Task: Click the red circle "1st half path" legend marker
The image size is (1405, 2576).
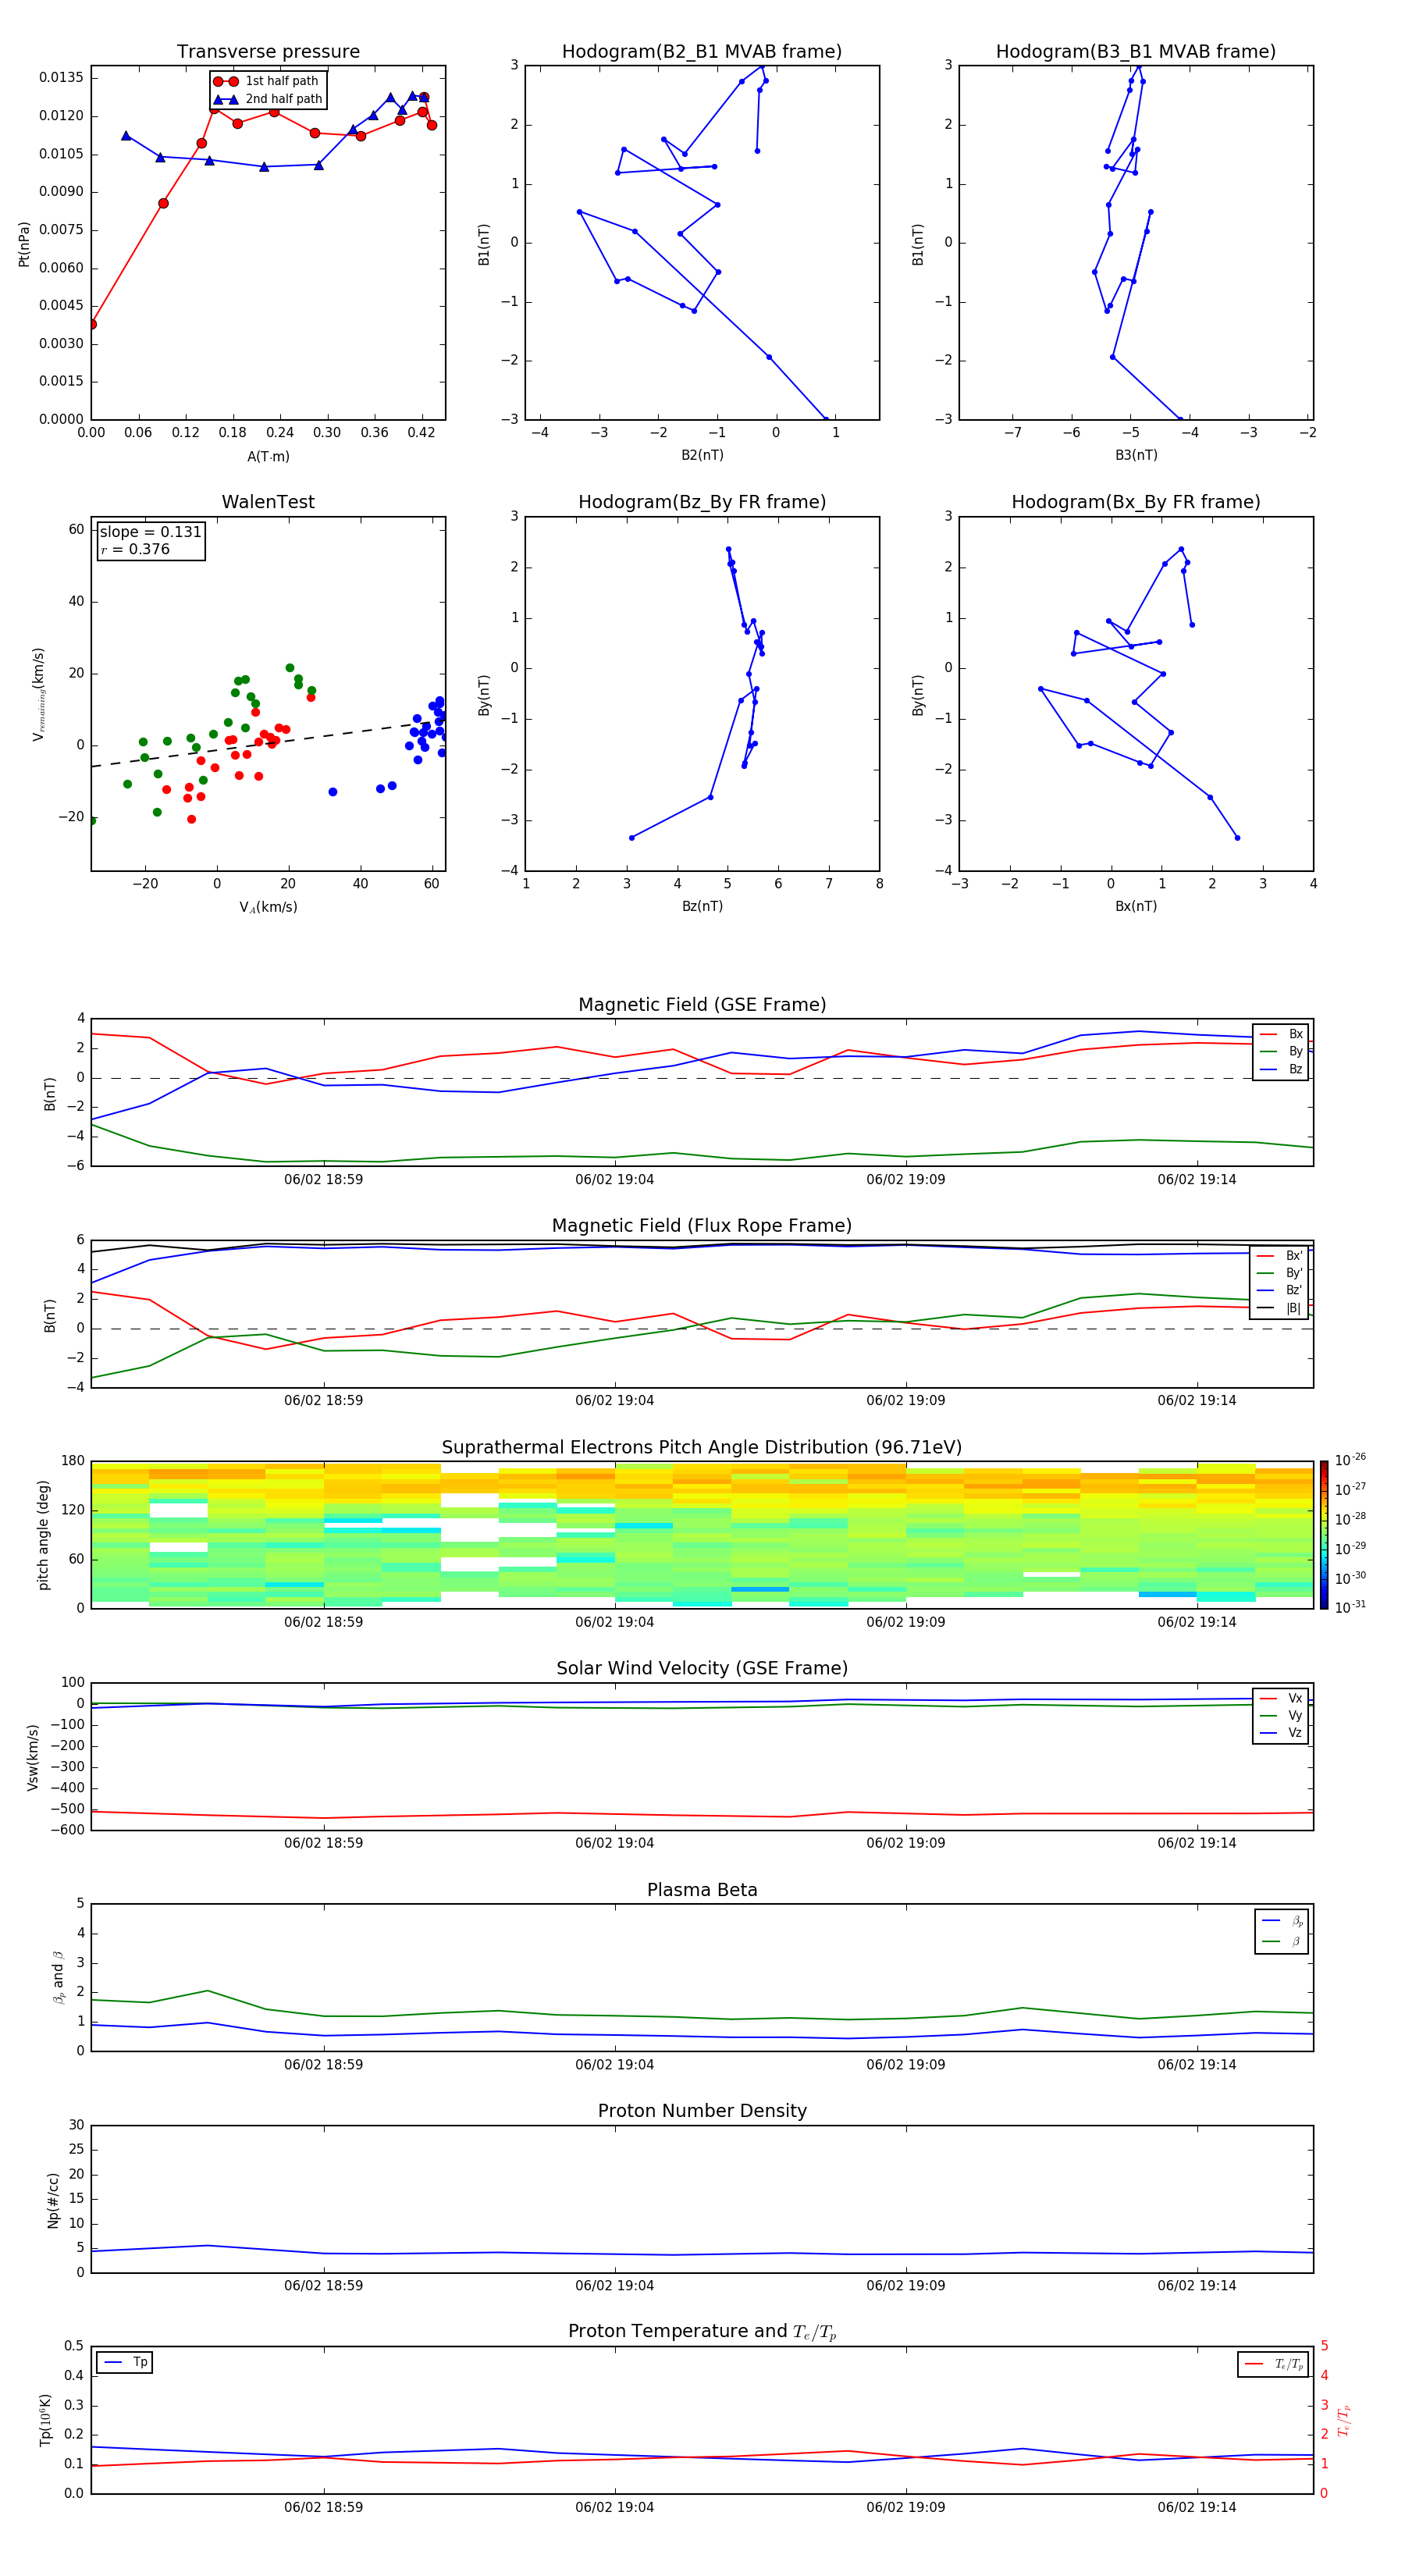Action: 226,81
